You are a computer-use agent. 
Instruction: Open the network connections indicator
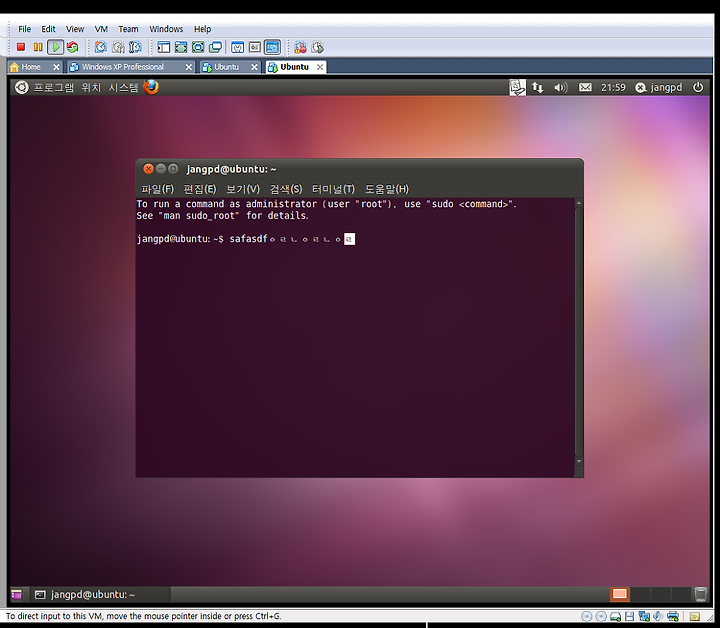[x=538, y=87]
